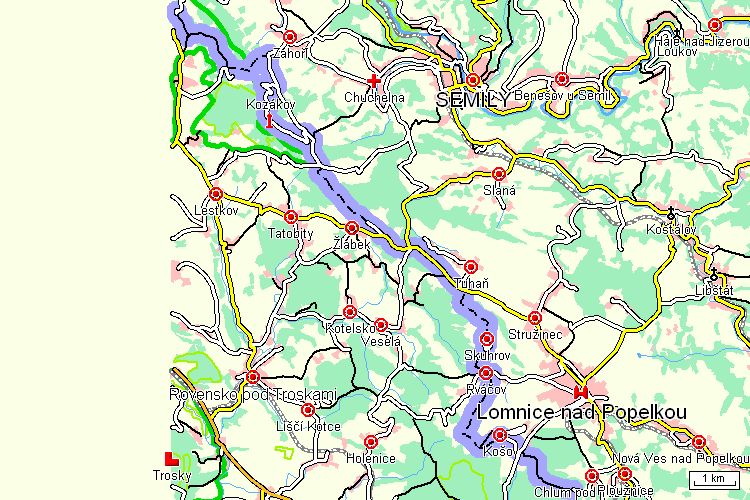Select the Chuchelna label text
This screenshot has height=500, width=750.
[x=375, y=98]
